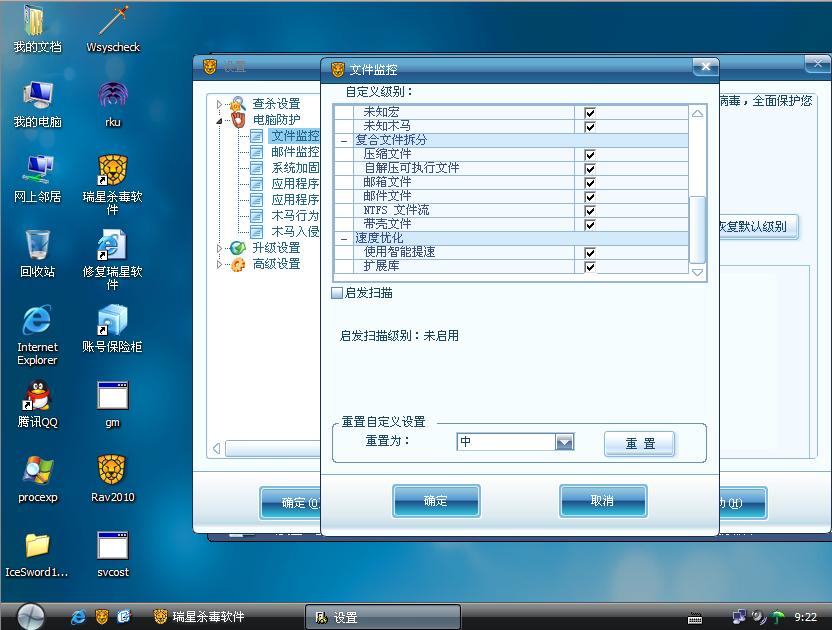Click 取消 in the 文件监控 dialog
This screenshot has height=630, width=832.
[x=602, y=501]
